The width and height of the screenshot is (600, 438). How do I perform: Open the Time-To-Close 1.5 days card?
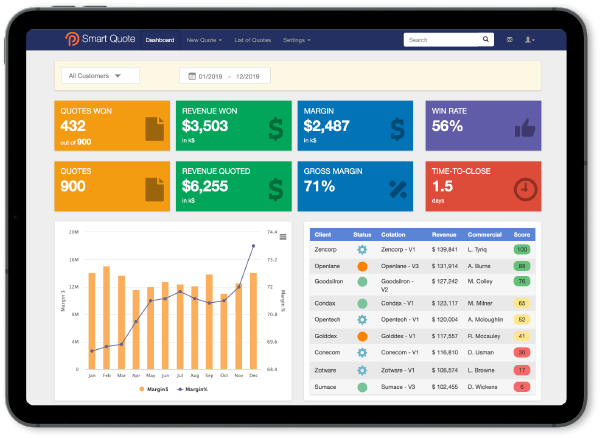pyautogui.click(x=483, y=186)
